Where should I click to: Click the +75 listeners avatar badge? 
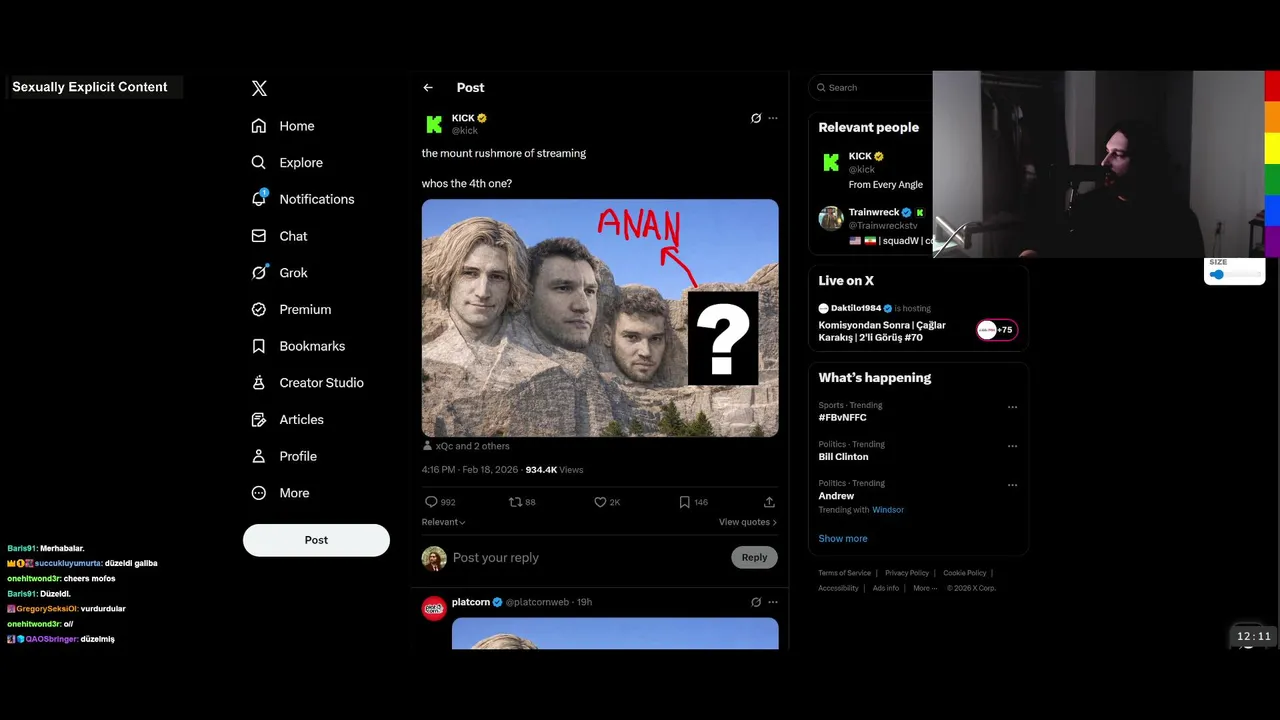[997, 330]
